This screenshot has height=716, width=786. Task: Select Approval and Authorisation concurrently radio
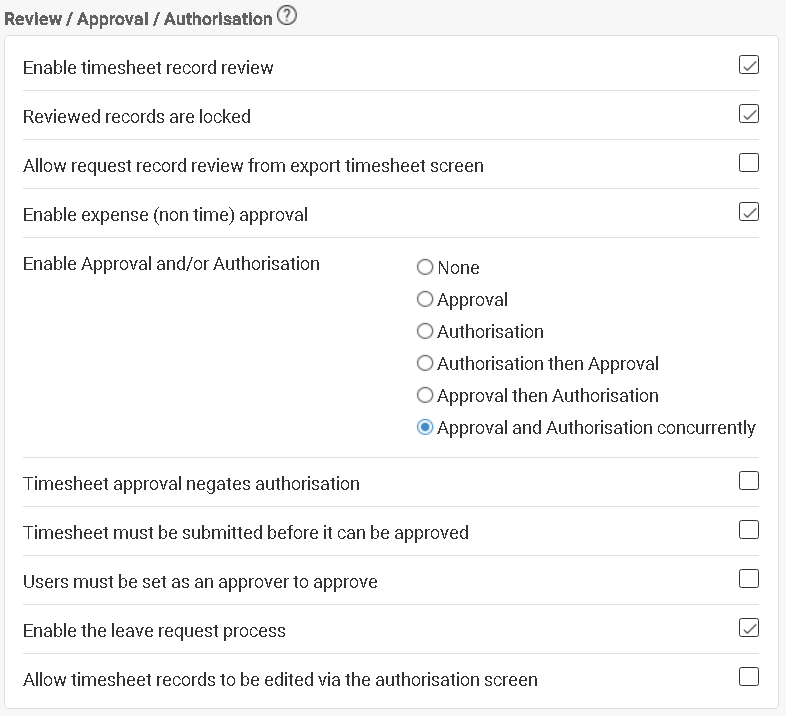[425, 427]
